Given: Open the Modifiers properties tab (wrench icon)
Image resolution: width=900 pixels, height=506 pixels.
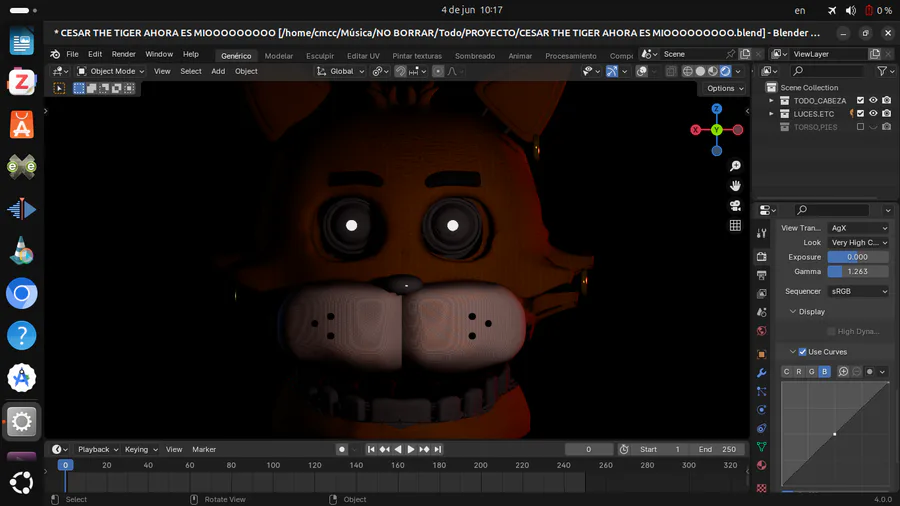Looking at the screenshot, I should [762, 373].
